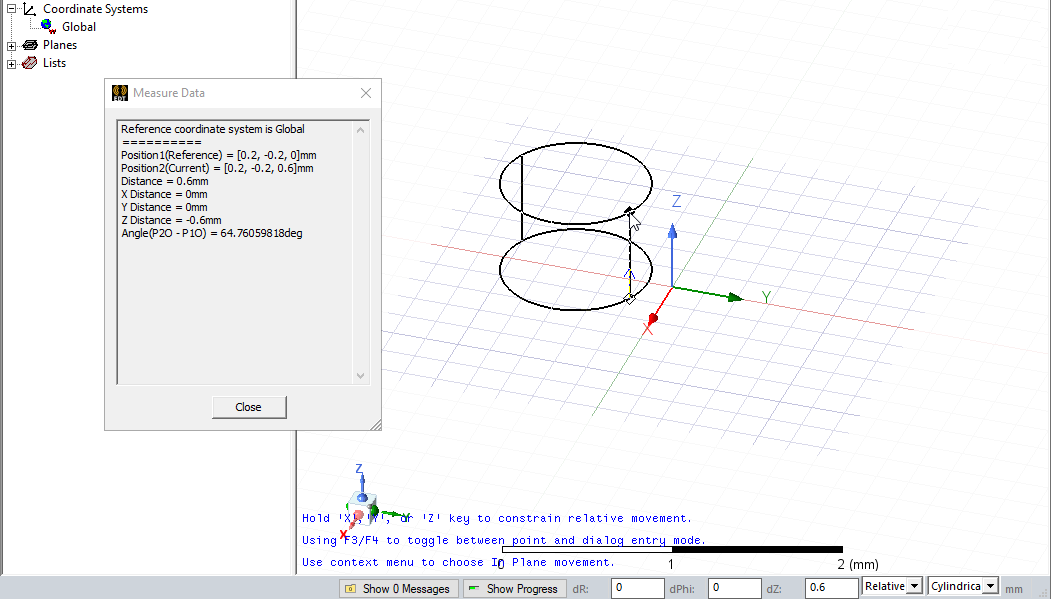
Task: Click the progress icon on Show Progress button
Action: pyautogui.click(x=474, y=588)
